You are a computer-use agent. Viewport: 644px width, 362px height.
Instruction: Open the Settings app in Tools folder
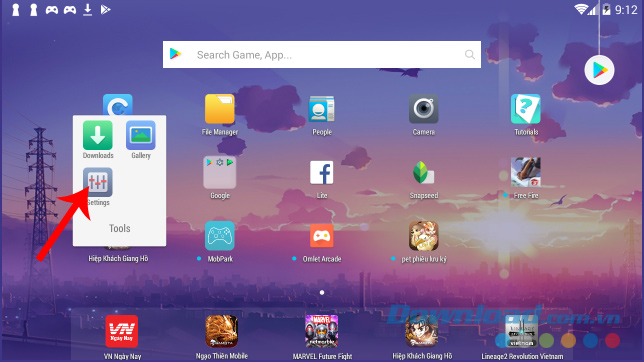tap(98, 182)
